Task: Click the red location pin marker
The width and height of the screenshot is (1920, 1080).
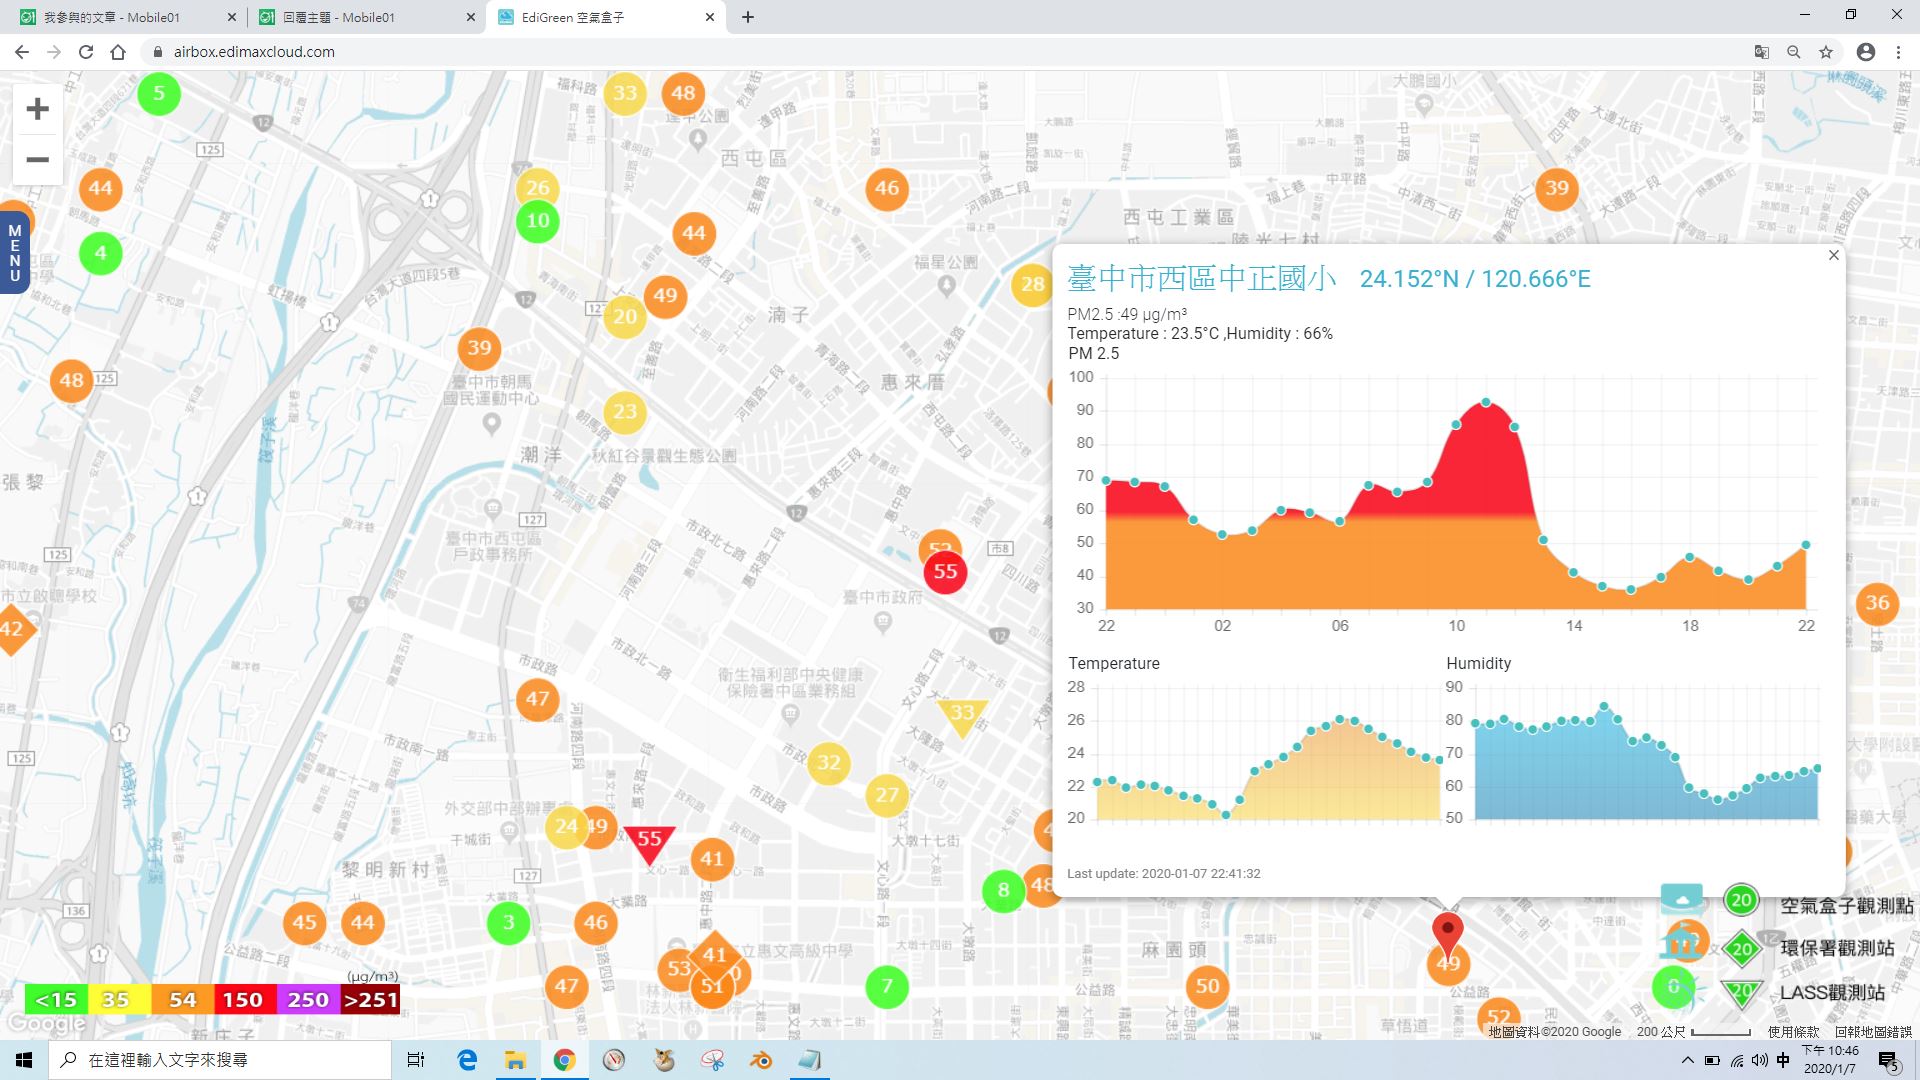Action: pos(1447,935)
